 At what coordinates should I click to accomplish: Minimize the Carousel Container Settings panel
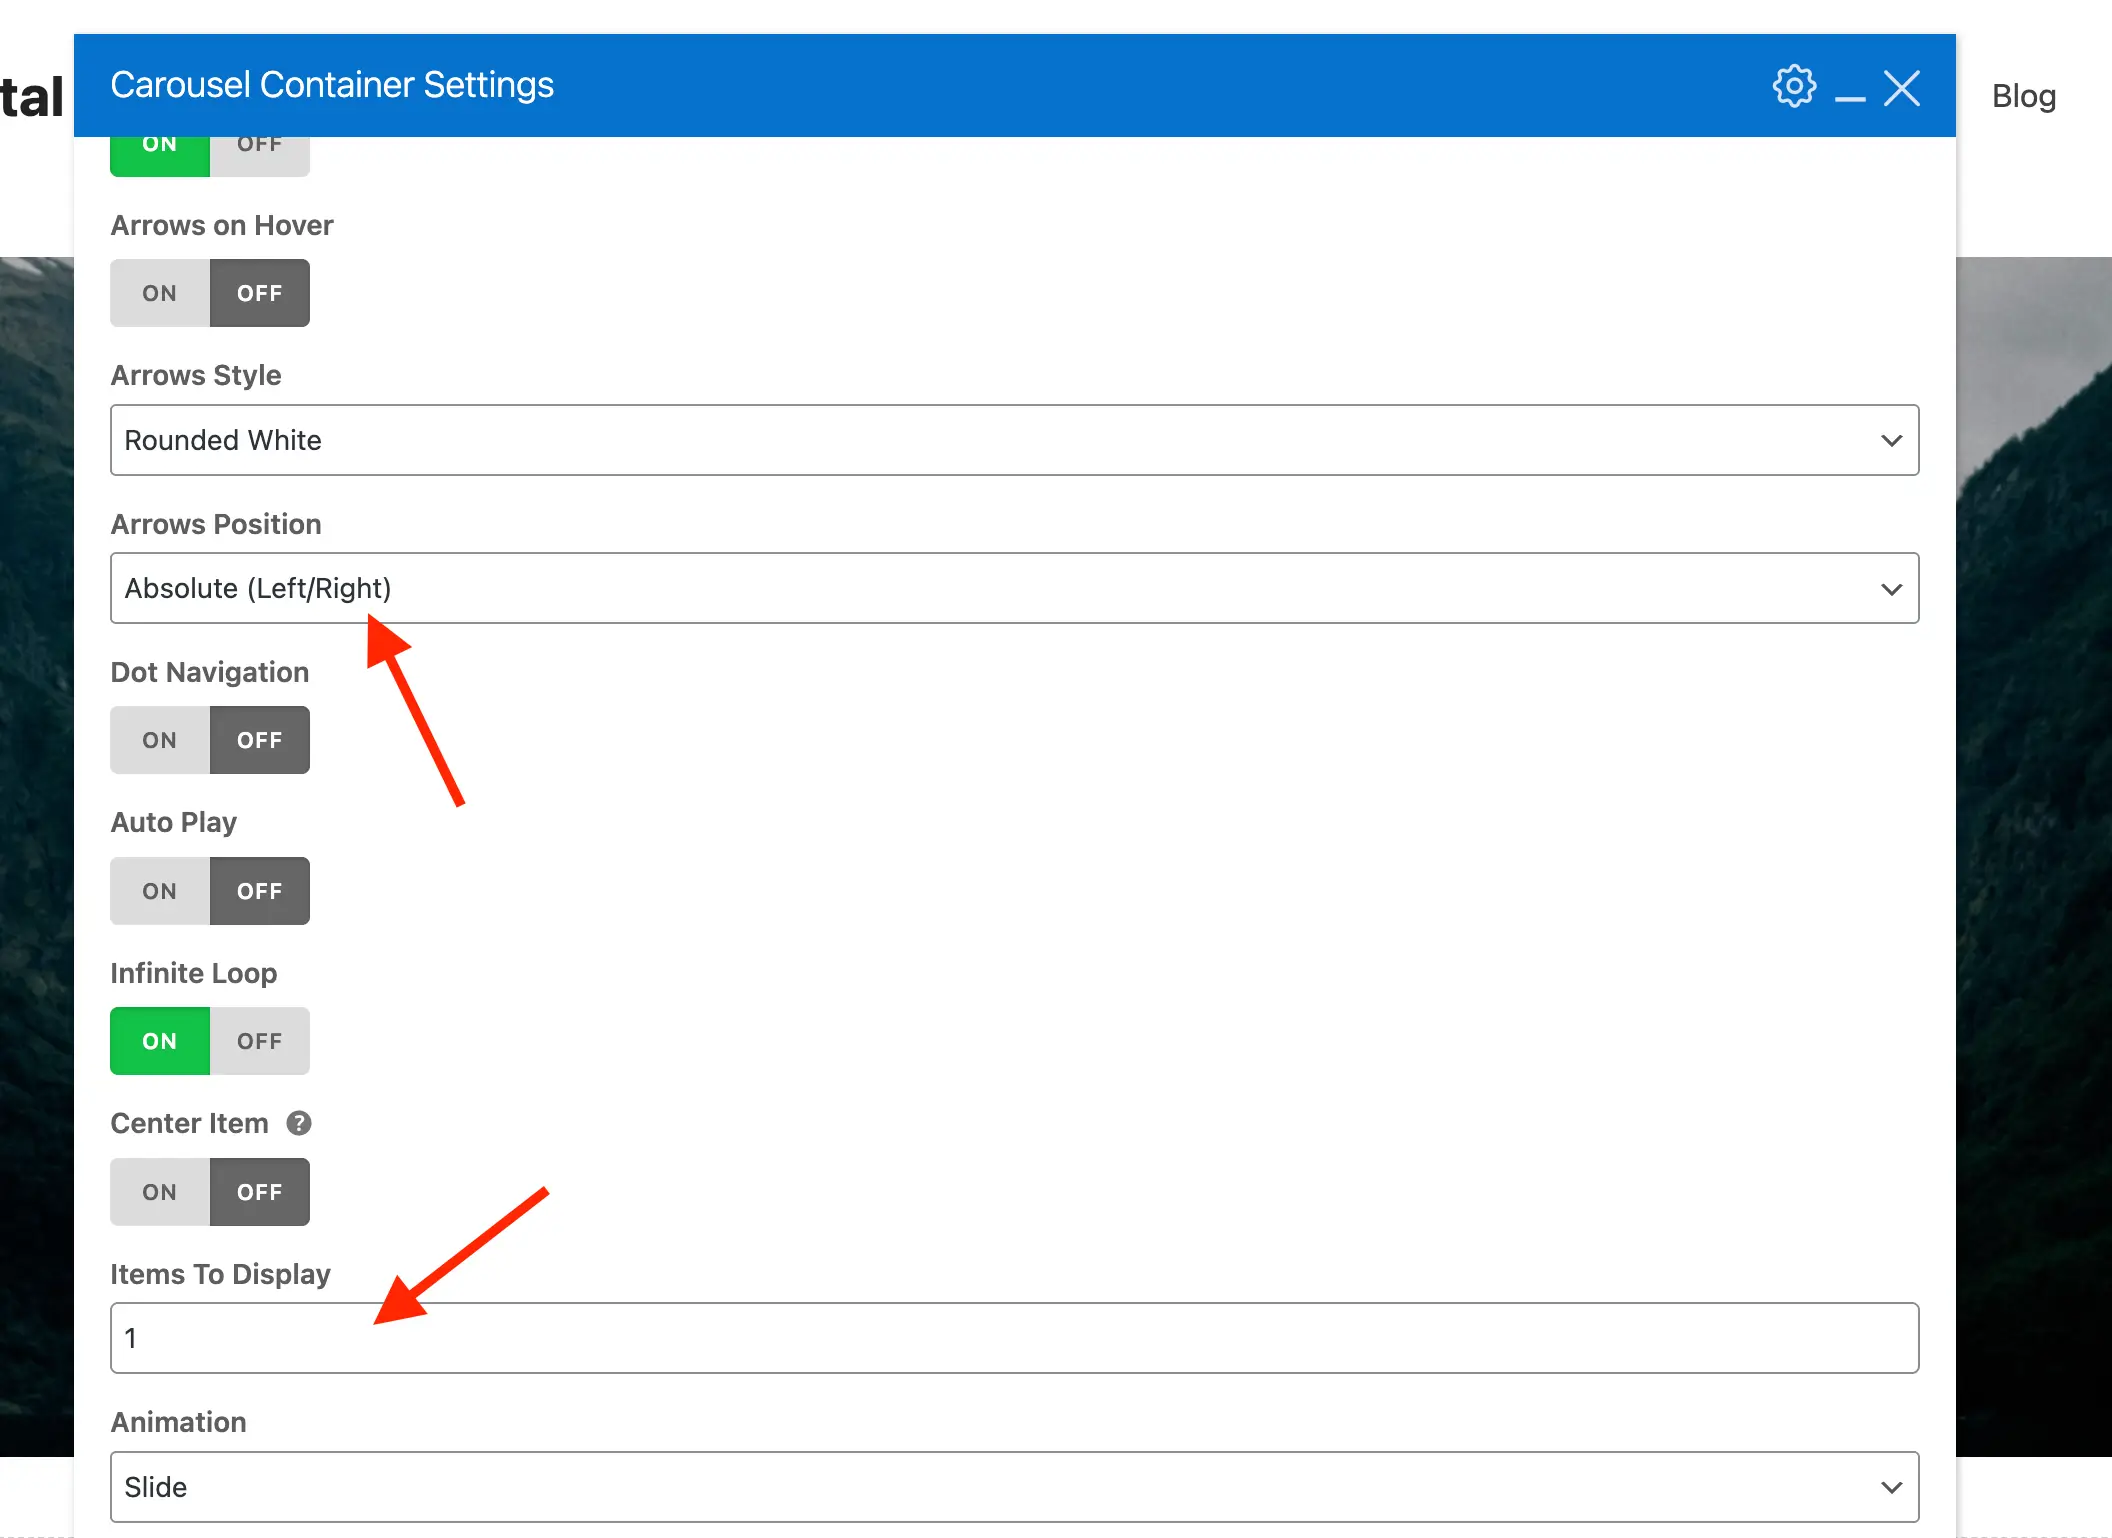pos(1850,98)
